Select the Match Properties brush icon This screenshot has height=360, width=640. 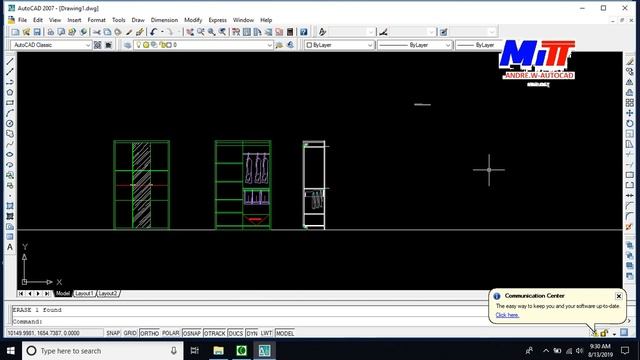tap(129, 32)
